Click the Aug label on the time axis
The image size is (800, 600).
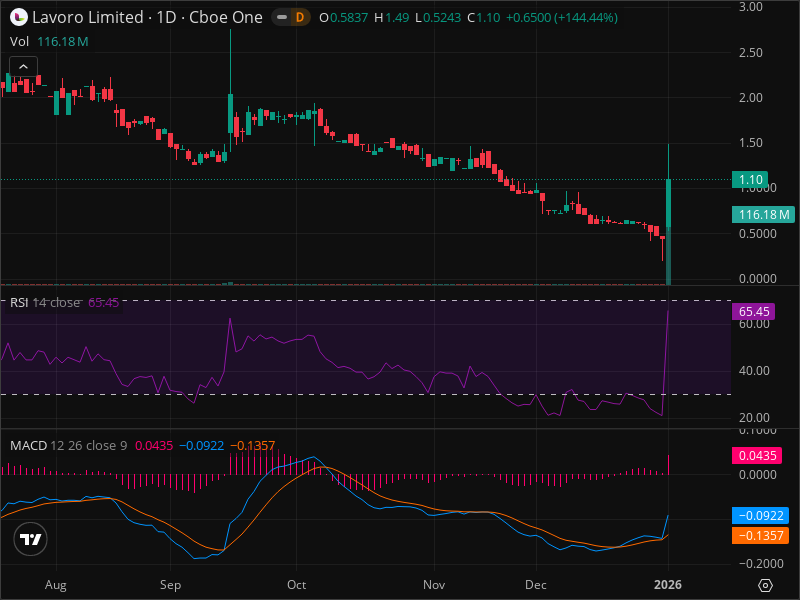(x=56, y=585)
